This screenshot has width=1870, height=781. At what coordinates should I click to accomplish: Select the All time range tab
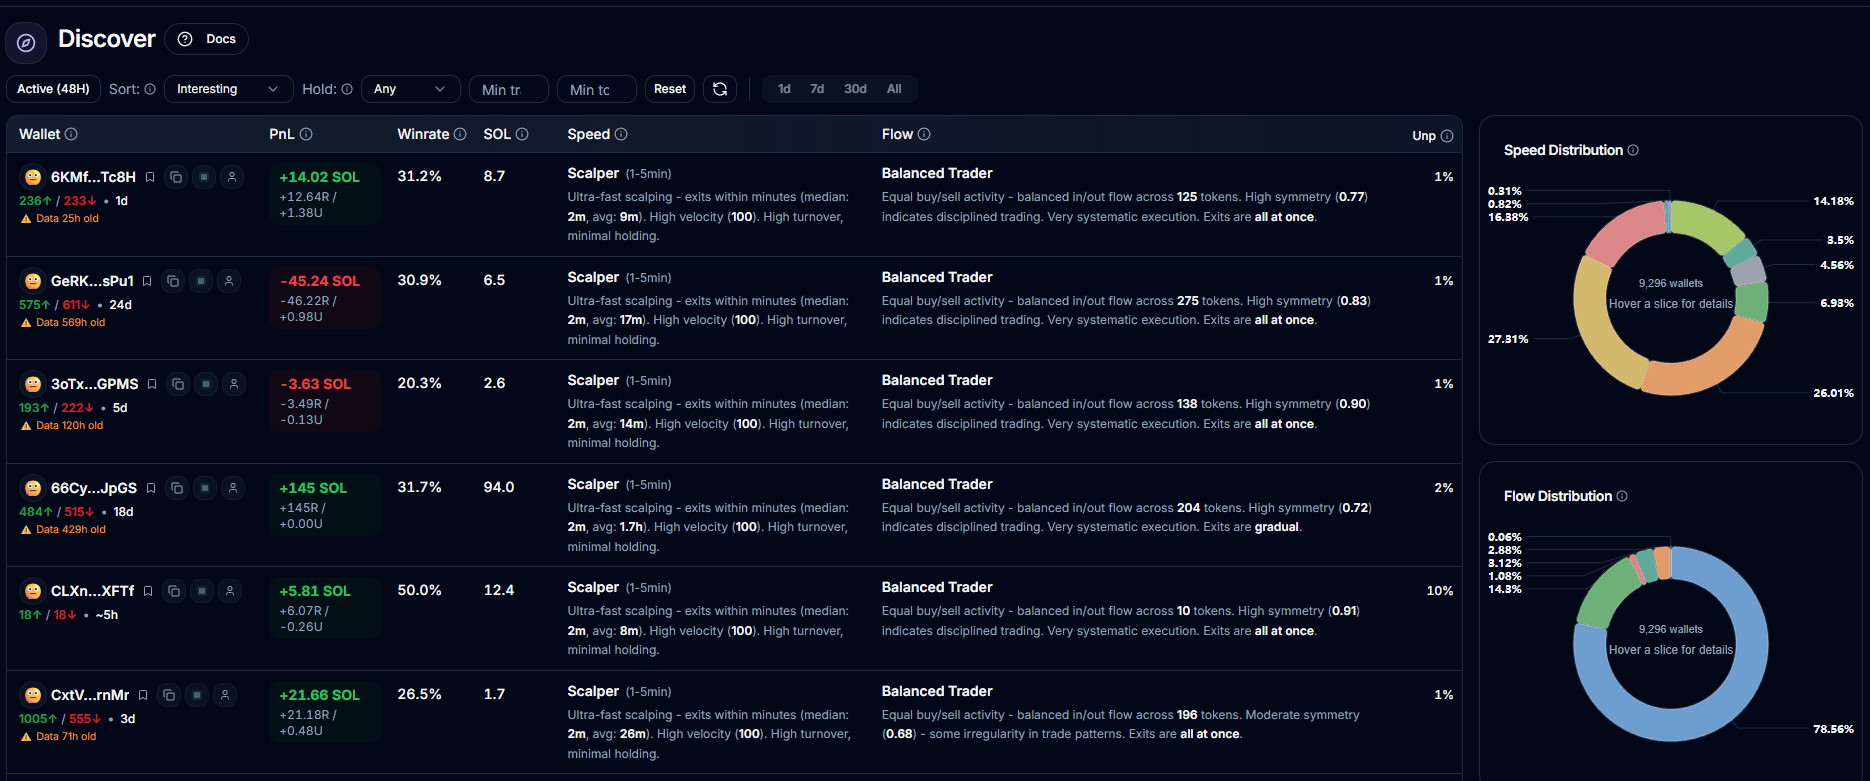(894, 89)
